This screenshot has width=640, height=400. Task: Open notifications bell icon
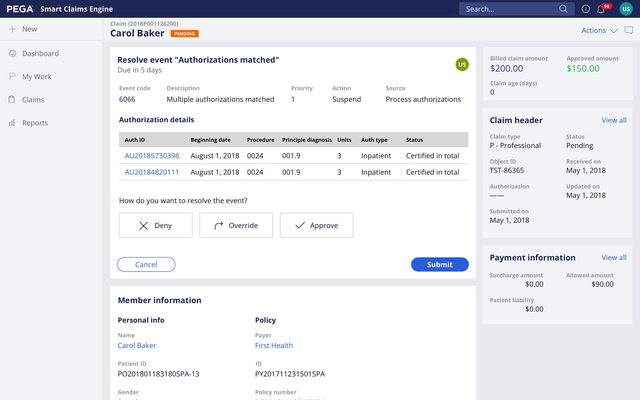(601, 9)
